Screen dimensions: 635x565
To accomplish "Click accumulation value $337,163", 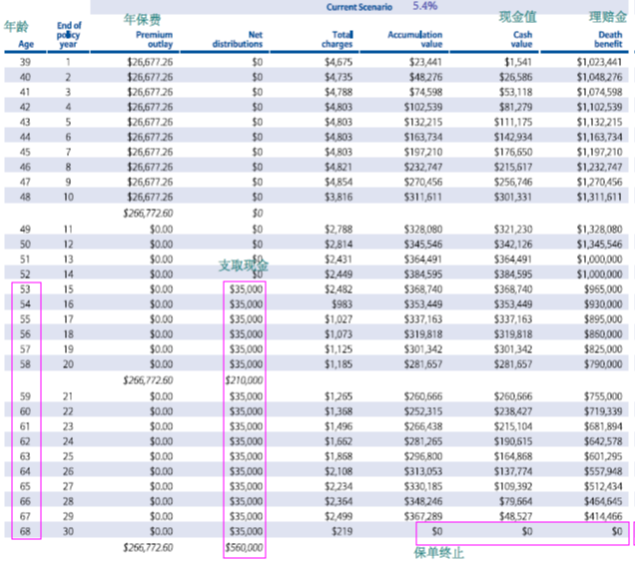I will click(x=423, y=319).
